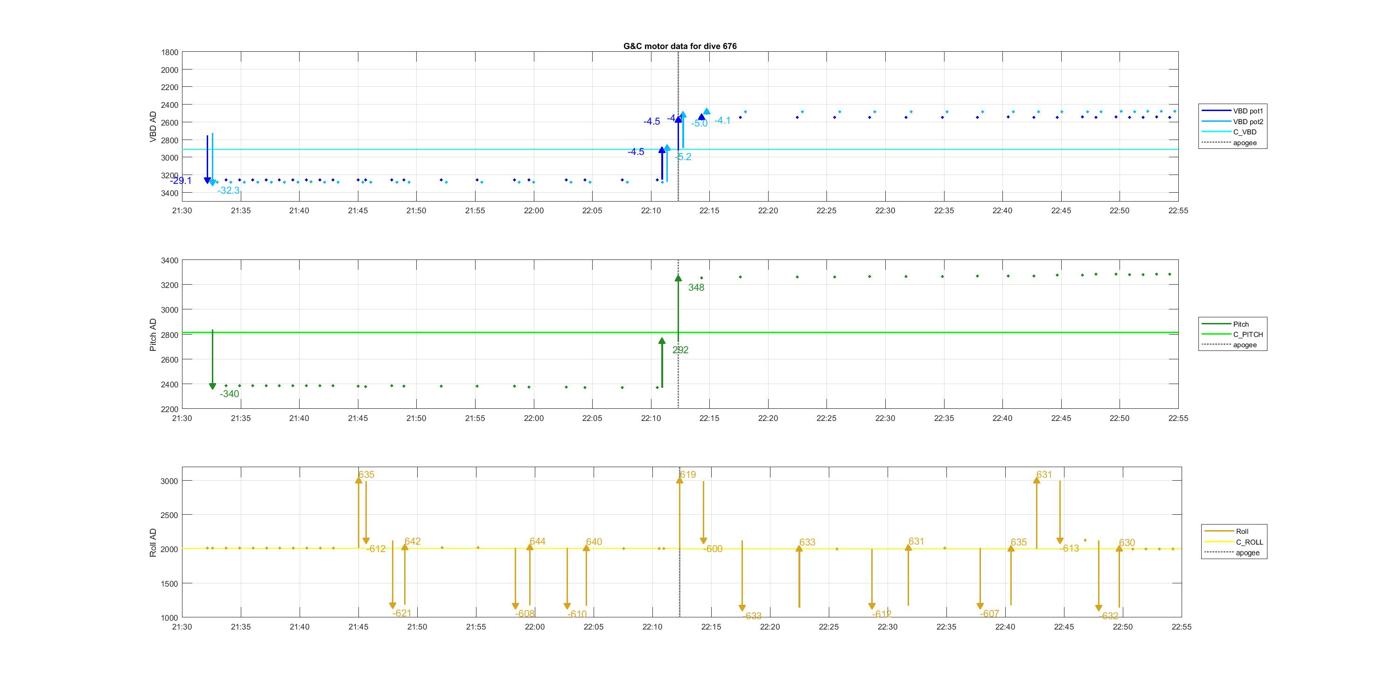Click the '348' pitch annotation

point(696,288)
